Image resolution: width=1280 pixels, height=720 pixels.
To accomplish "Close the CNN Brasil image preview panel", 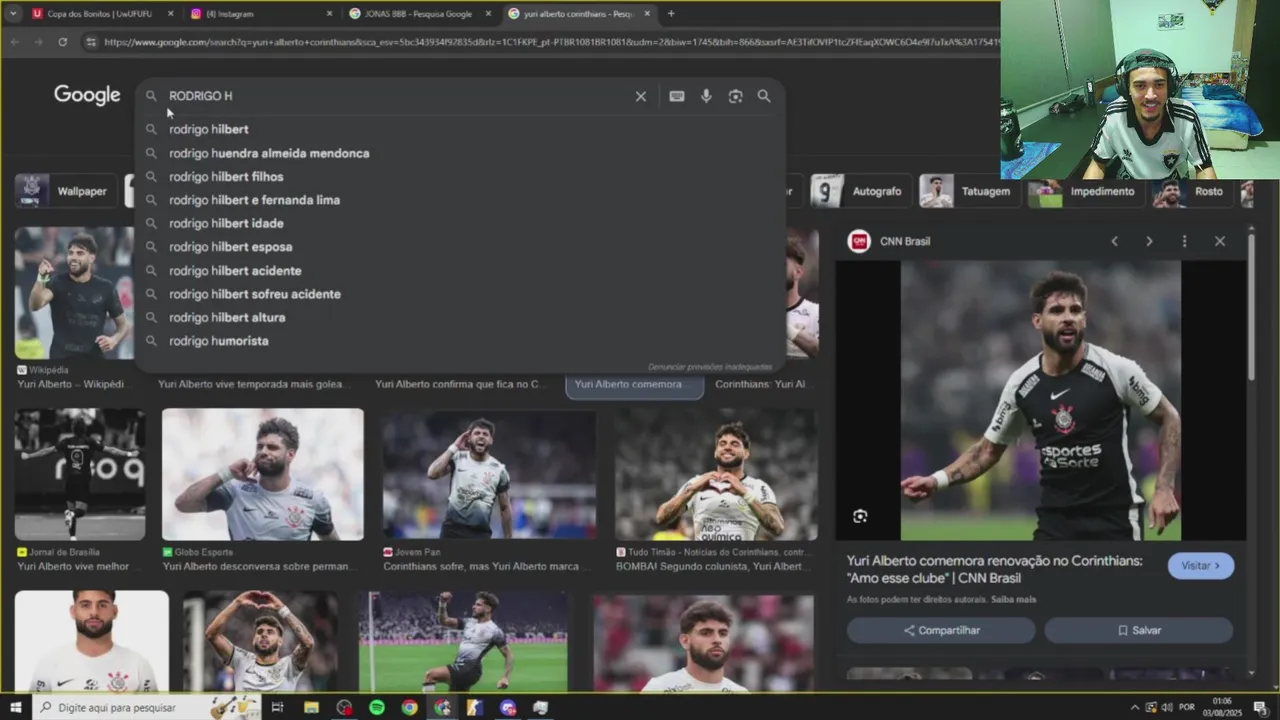I will pos(1220,241).
